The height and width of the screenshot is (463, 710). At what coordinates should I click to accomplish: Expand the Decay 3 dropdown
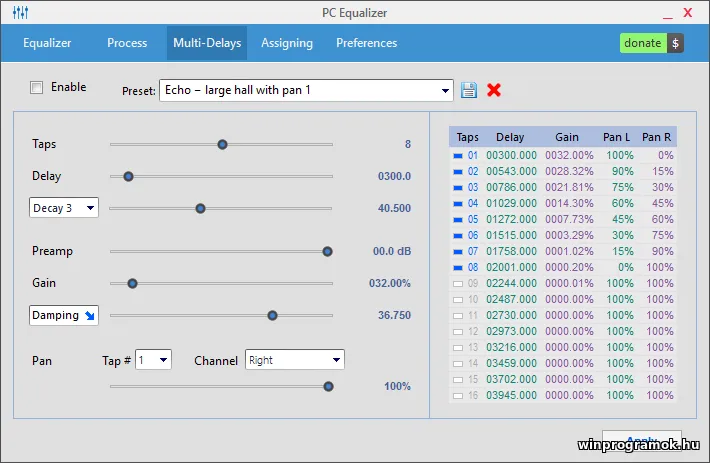click(64, 208)
